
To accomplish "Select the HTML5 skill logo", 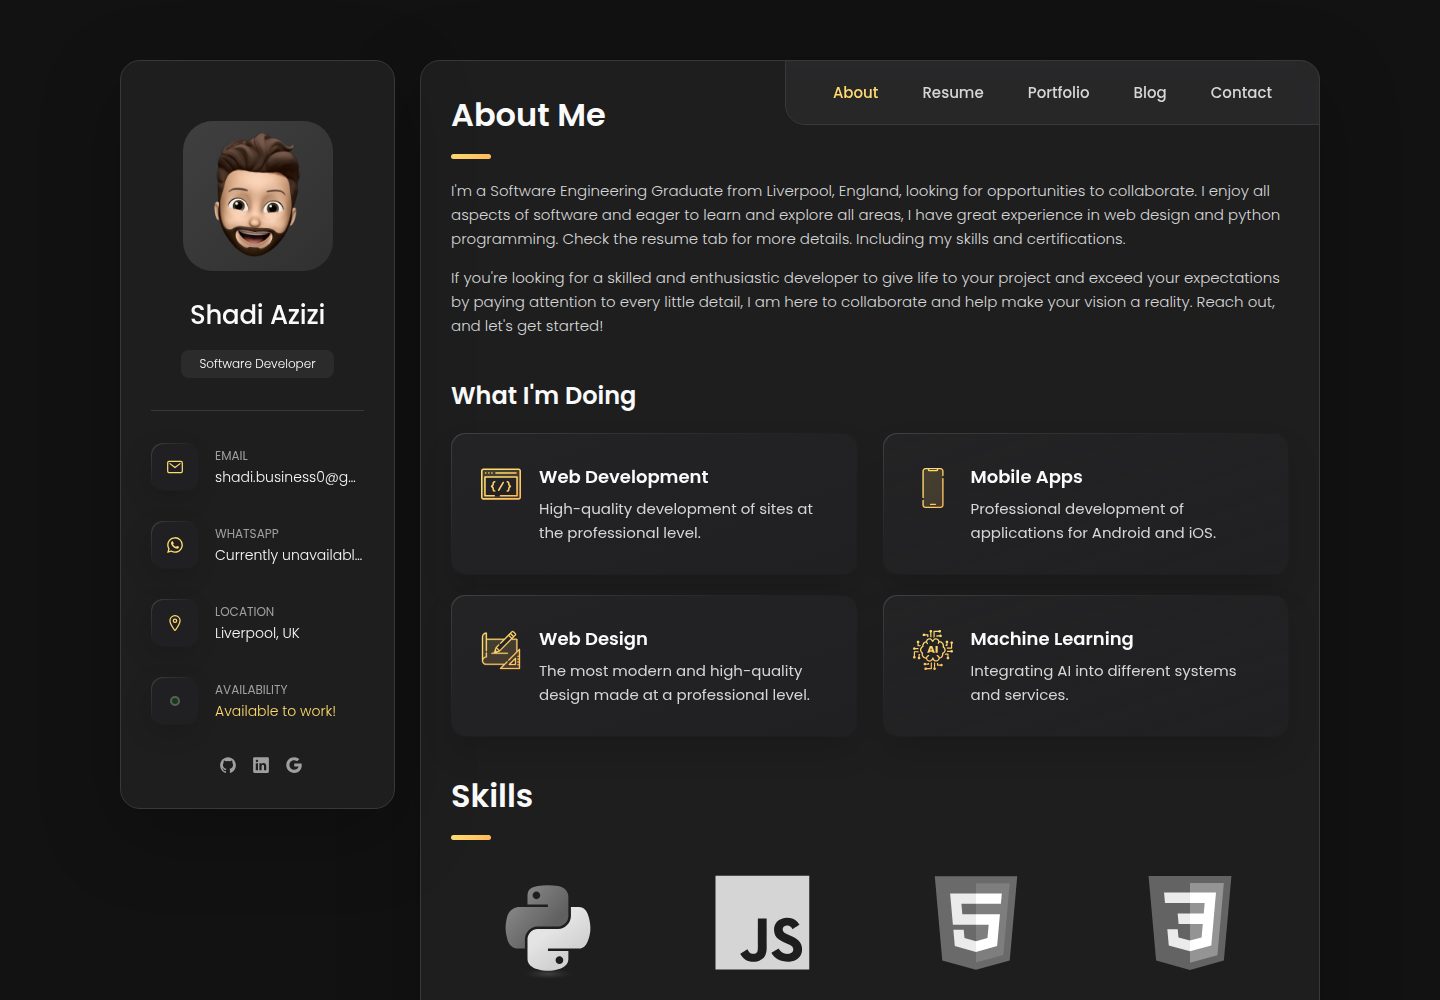I will click(976, 923).
